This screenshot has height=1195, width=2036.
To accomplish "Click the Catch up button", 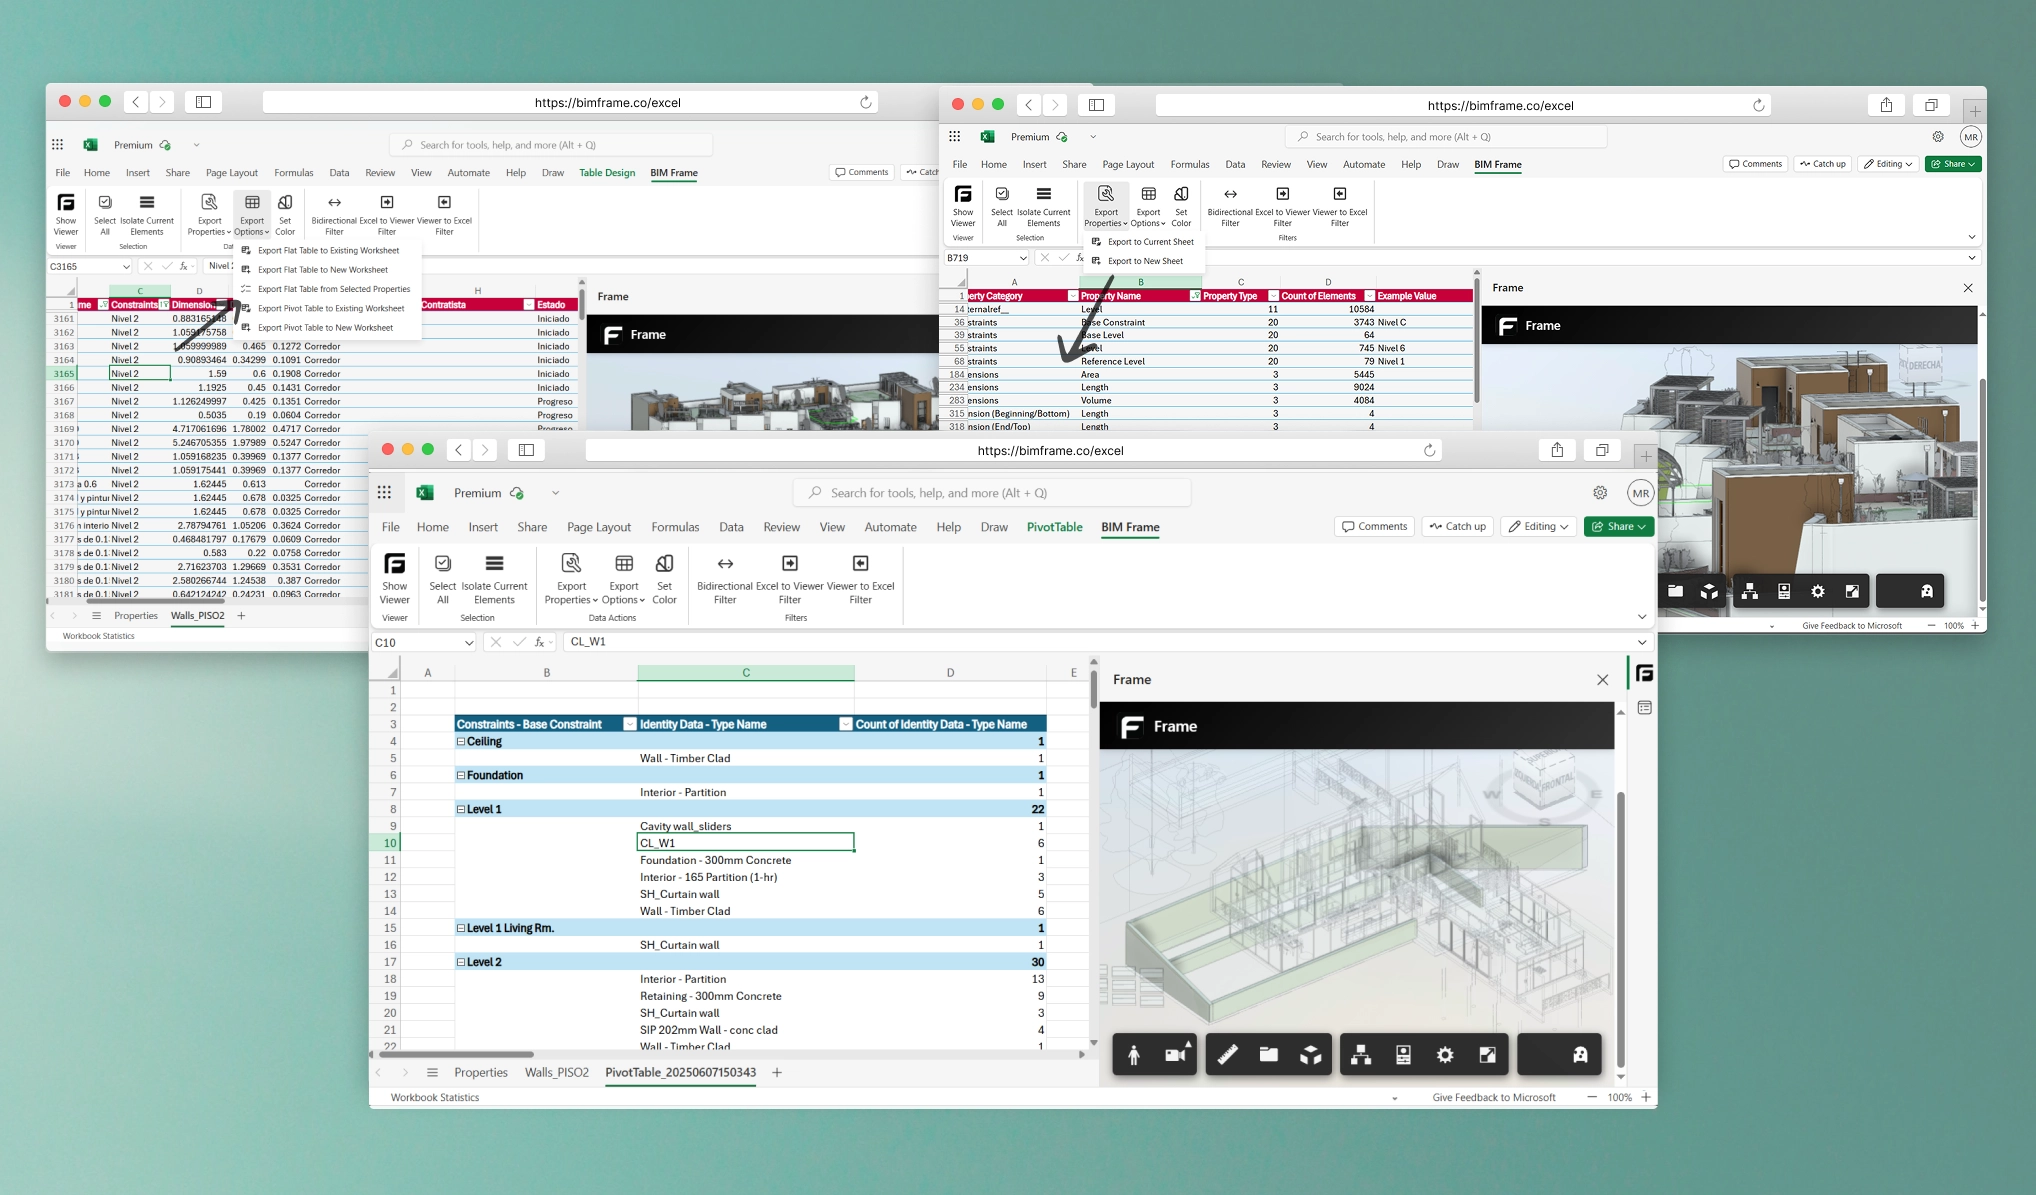I will [x=1457, y=526].
